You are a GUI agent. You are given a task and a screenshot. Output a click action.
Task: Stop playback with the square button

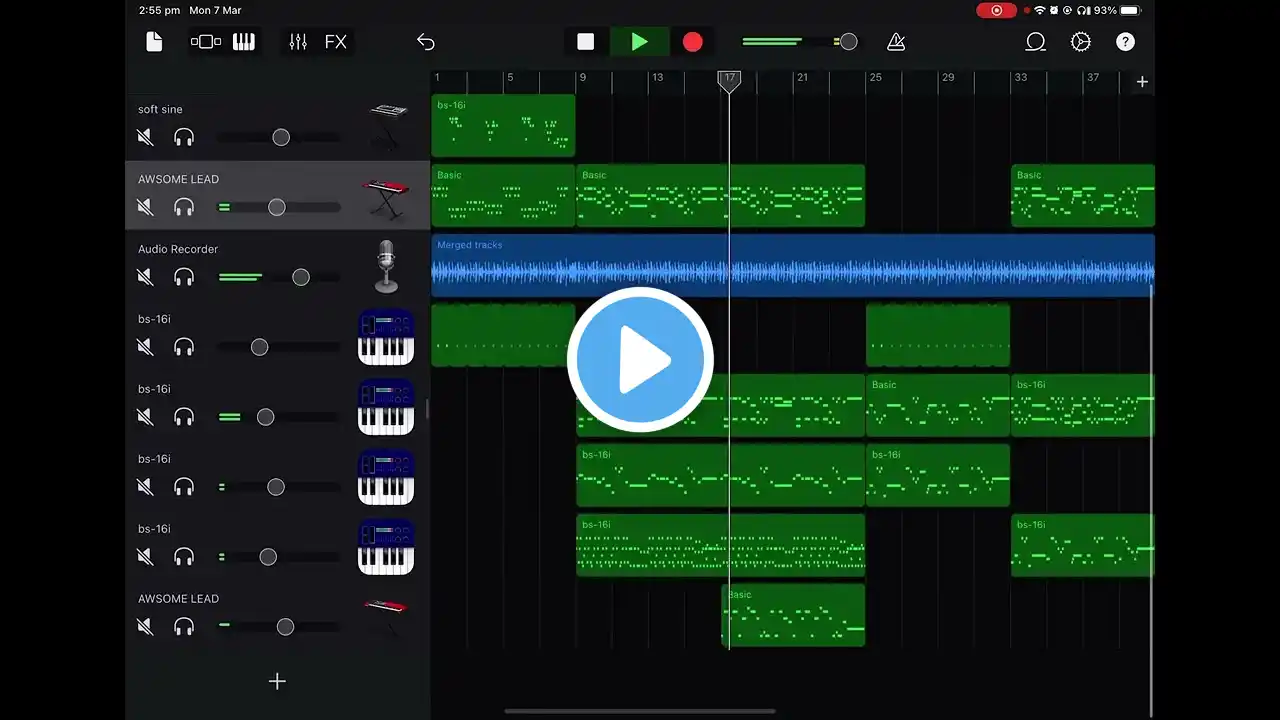(x=586, y=42)
